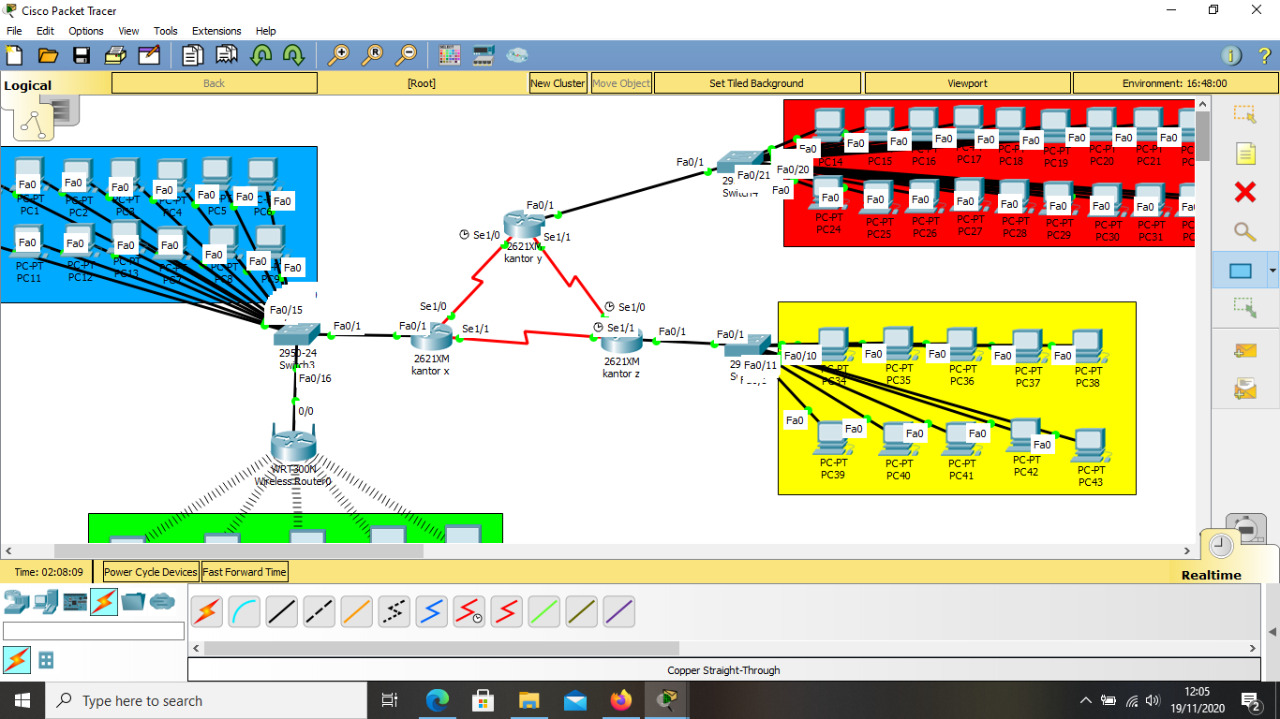Add a Simple PDU envelope
1280x719 pixels.
[x=1244, y=349]
